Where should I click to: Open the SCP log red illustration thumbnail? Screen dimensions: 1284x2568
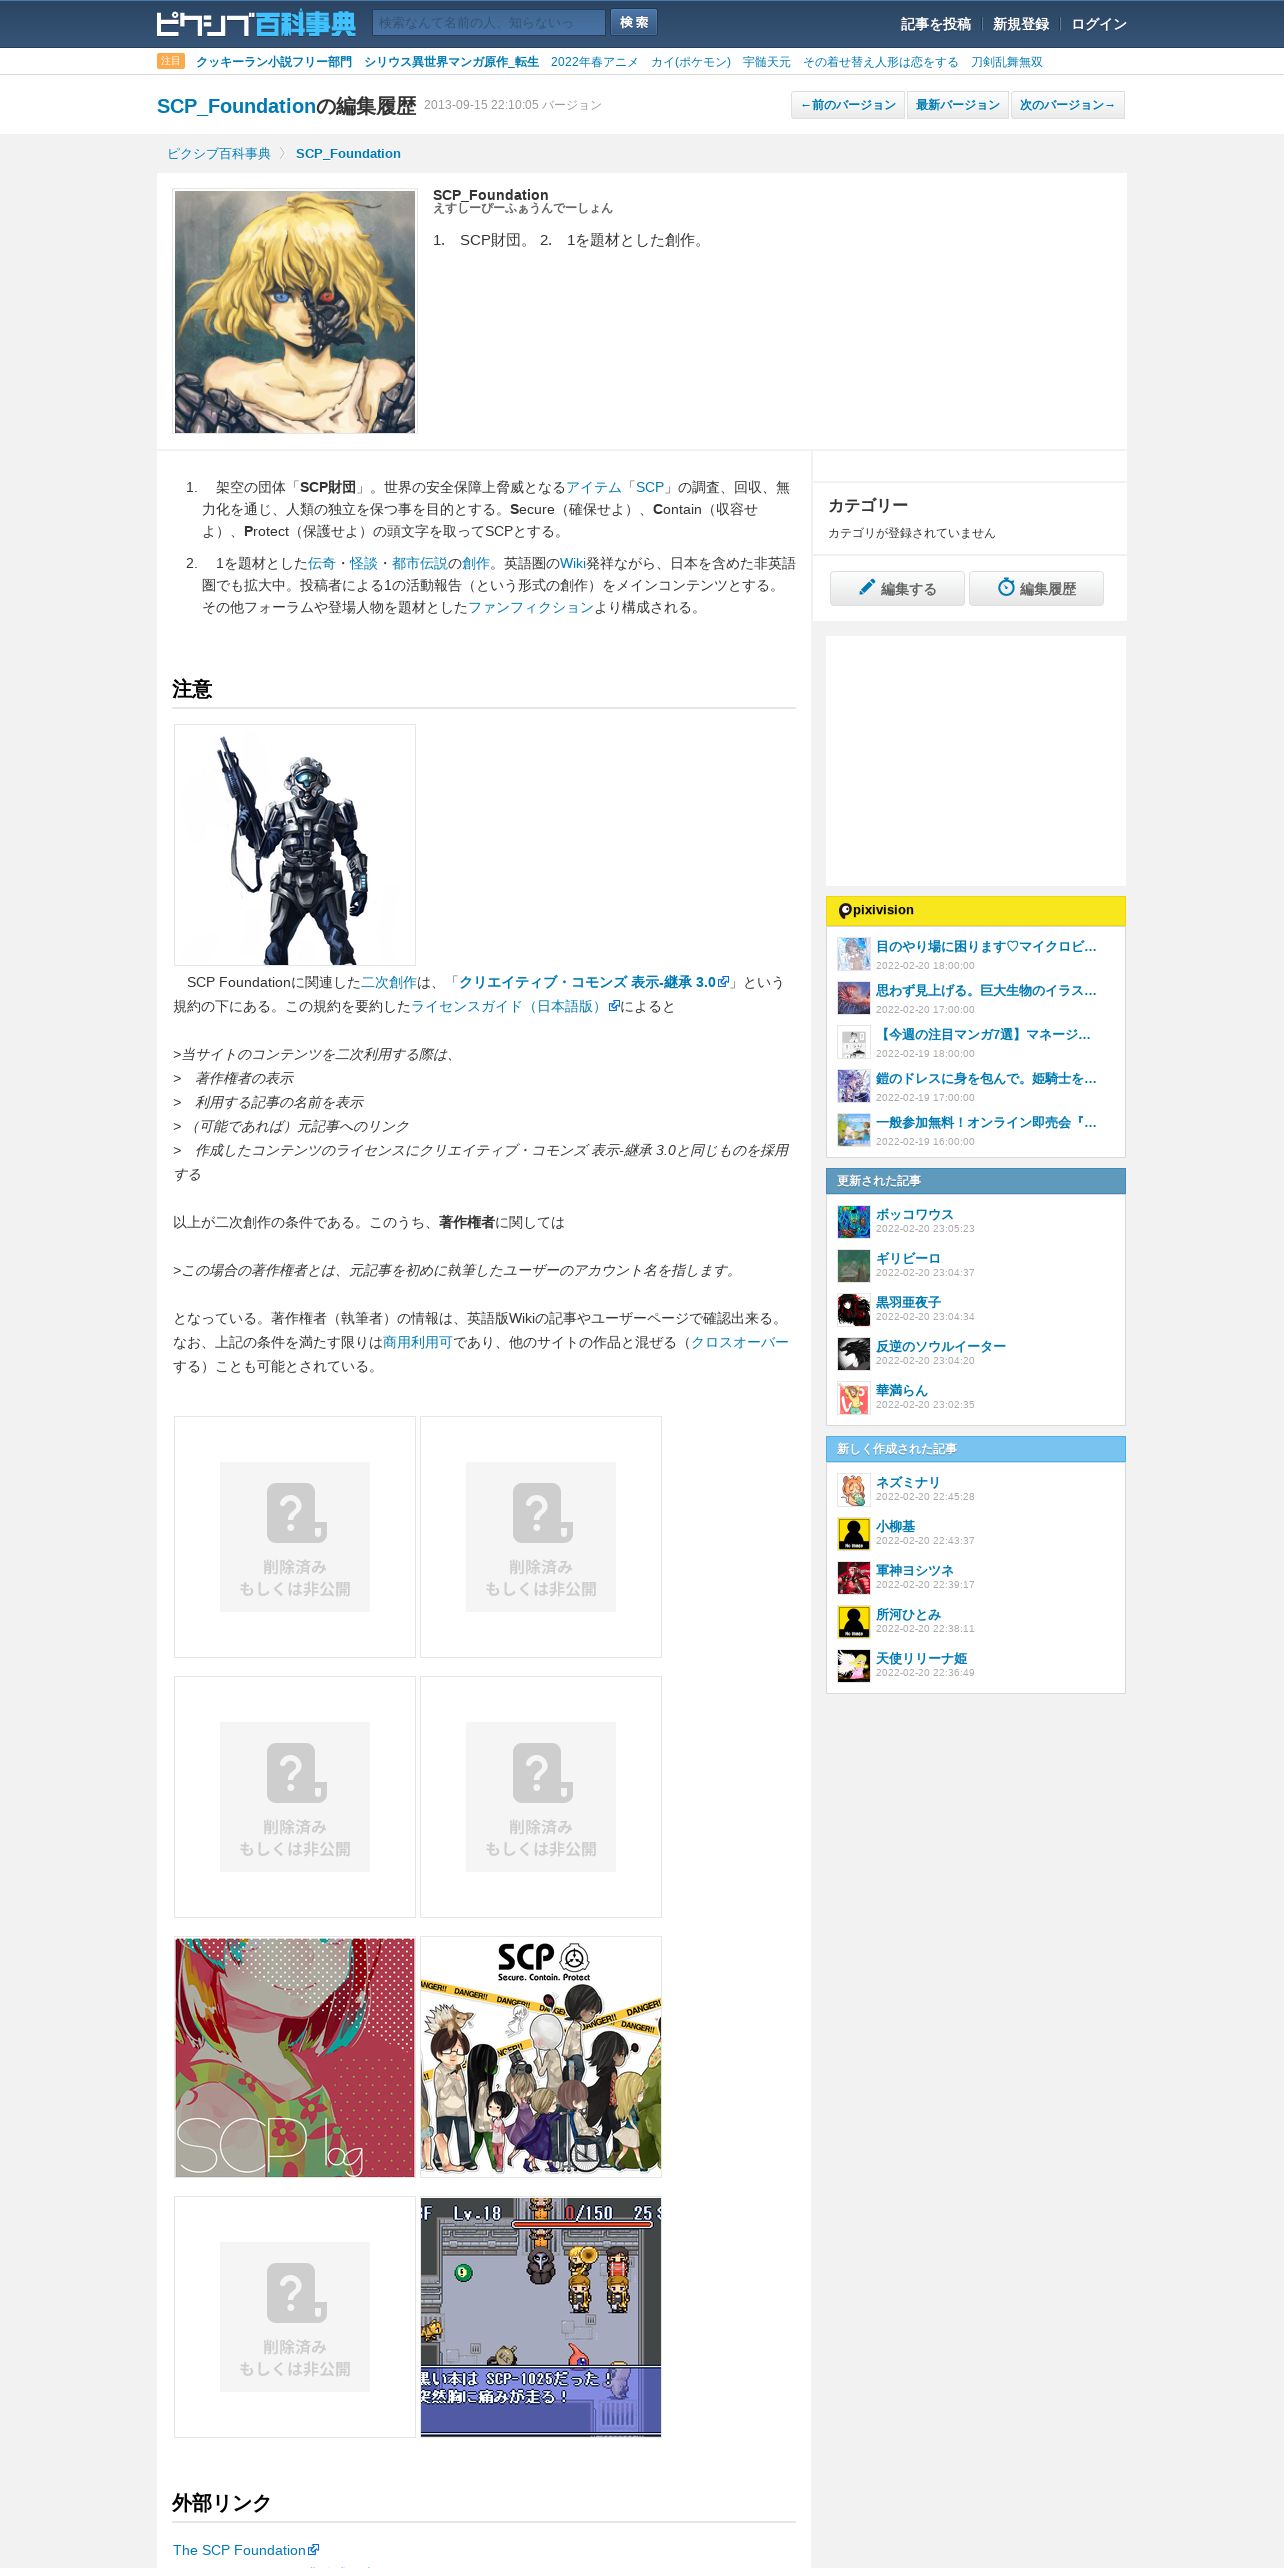295,2057
